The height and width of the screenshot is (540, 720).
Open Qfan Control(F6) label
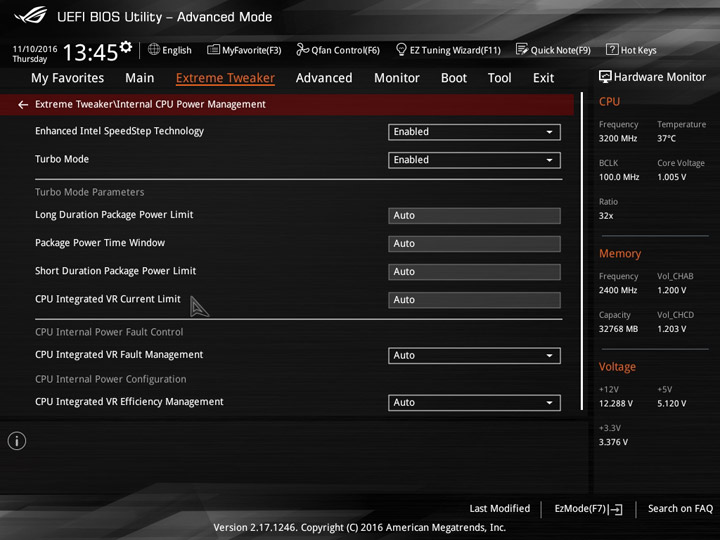pyautogui.click(x=345, y=50)
